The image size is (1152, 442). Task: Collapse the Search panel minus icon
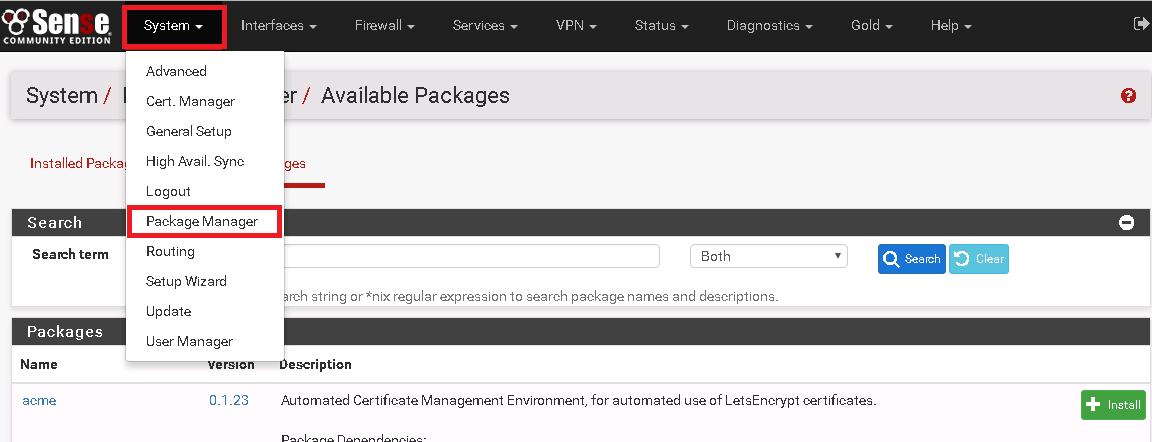(x=1126, y=222)
